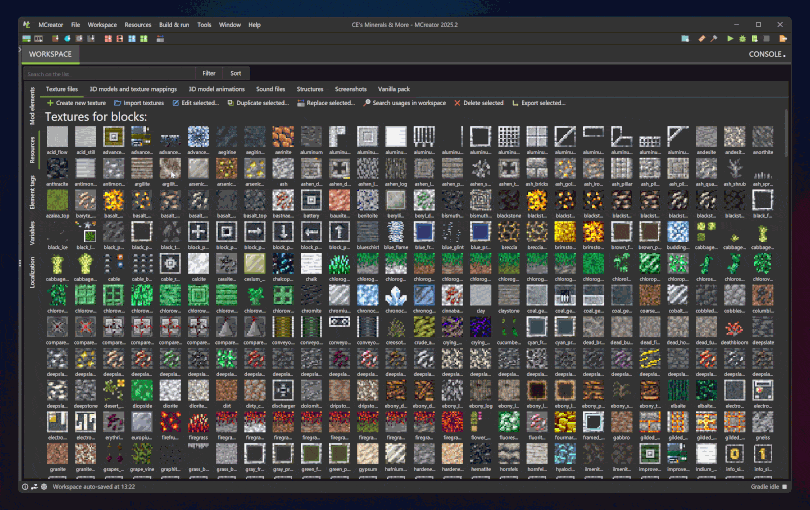Image resolution: width=810 pixels, height=510 pixels.
Task: Switch to 3D models and texture mappings tab
Action: coord(133,89)
